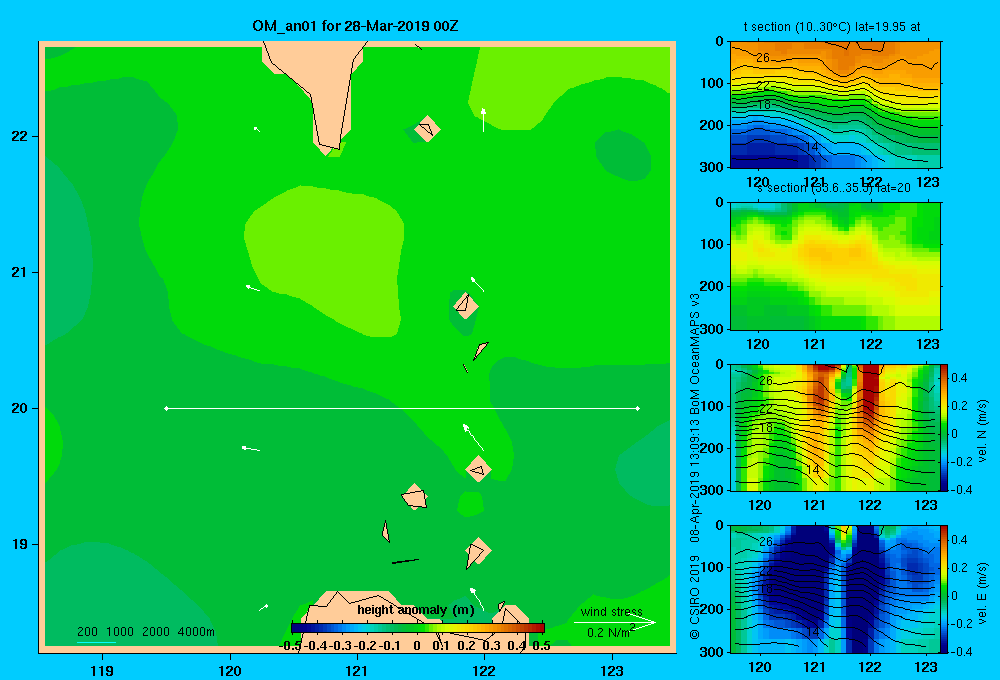Click the "14" contour label in the temperature section
The width and height of the screenshot is (1000, 680).
pyautogui.click(x=811, y=147)
